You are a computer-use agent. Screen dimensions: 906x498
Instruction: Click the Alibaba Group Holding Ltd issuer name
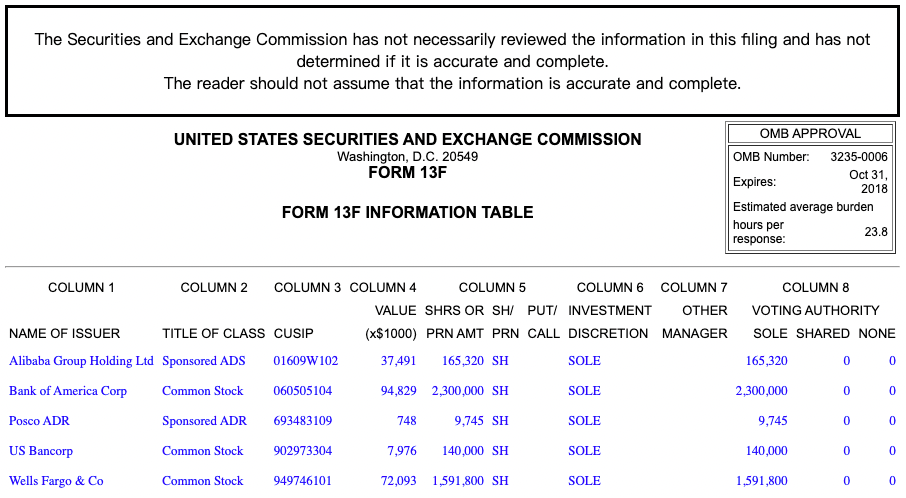click(x=81, y=361)
